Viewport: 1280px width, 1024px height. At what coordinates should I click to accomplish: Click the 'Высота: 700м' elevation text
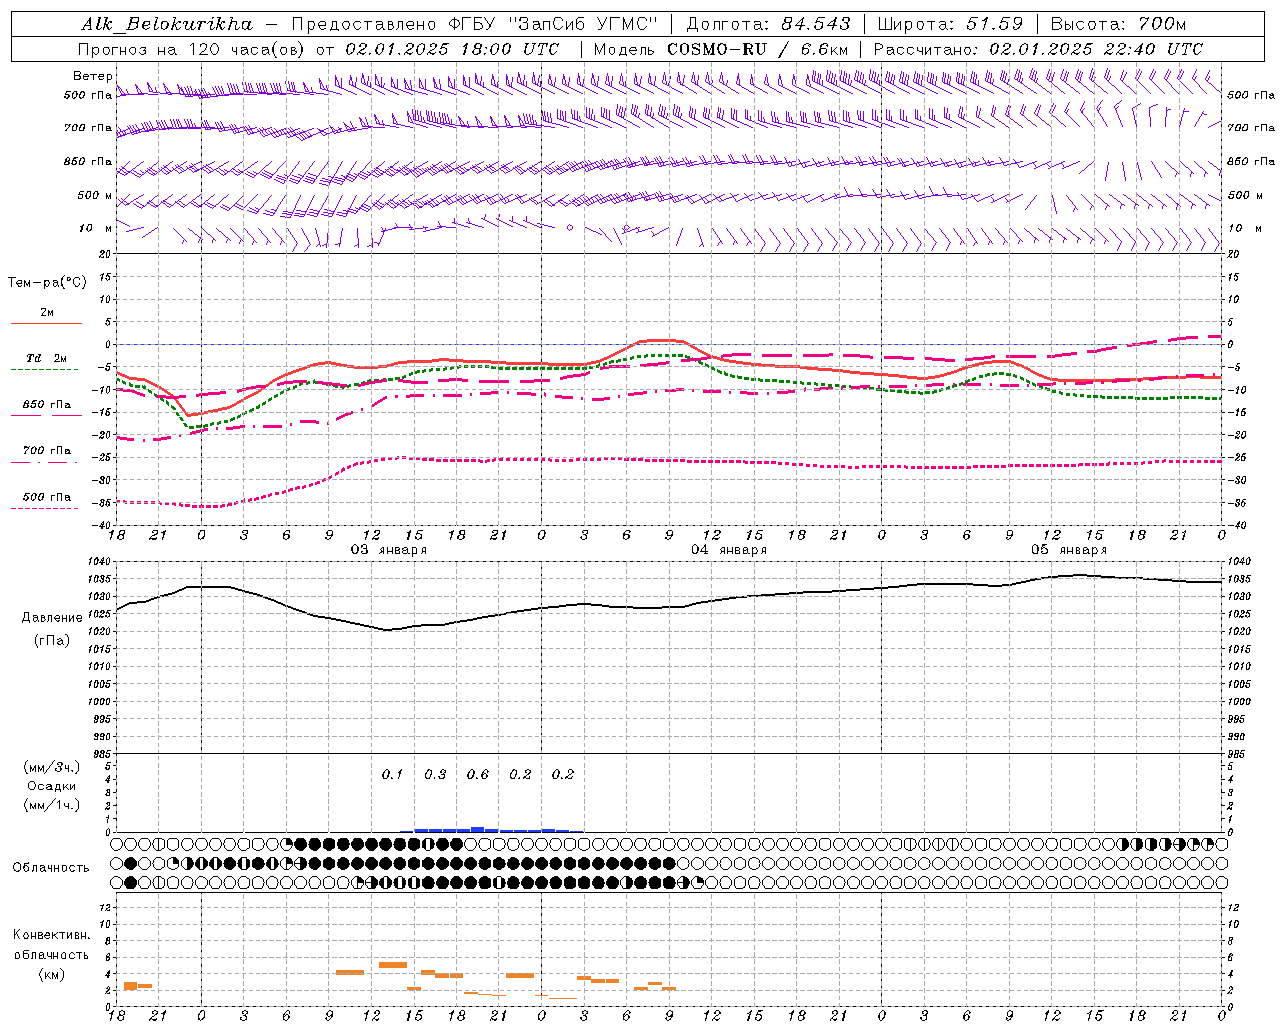[x=1118, y=24]
